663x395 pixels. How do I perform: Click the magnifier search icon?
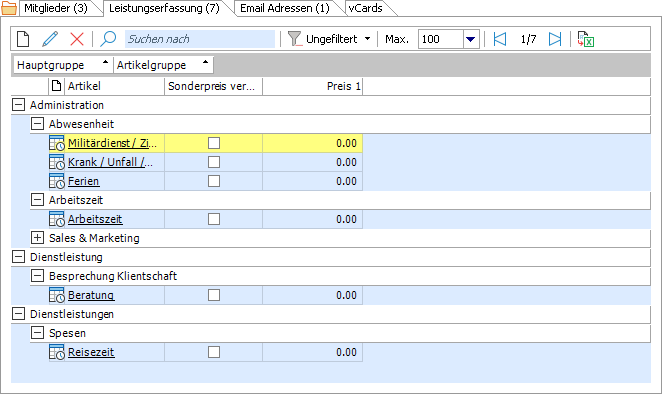pos(108,39)
